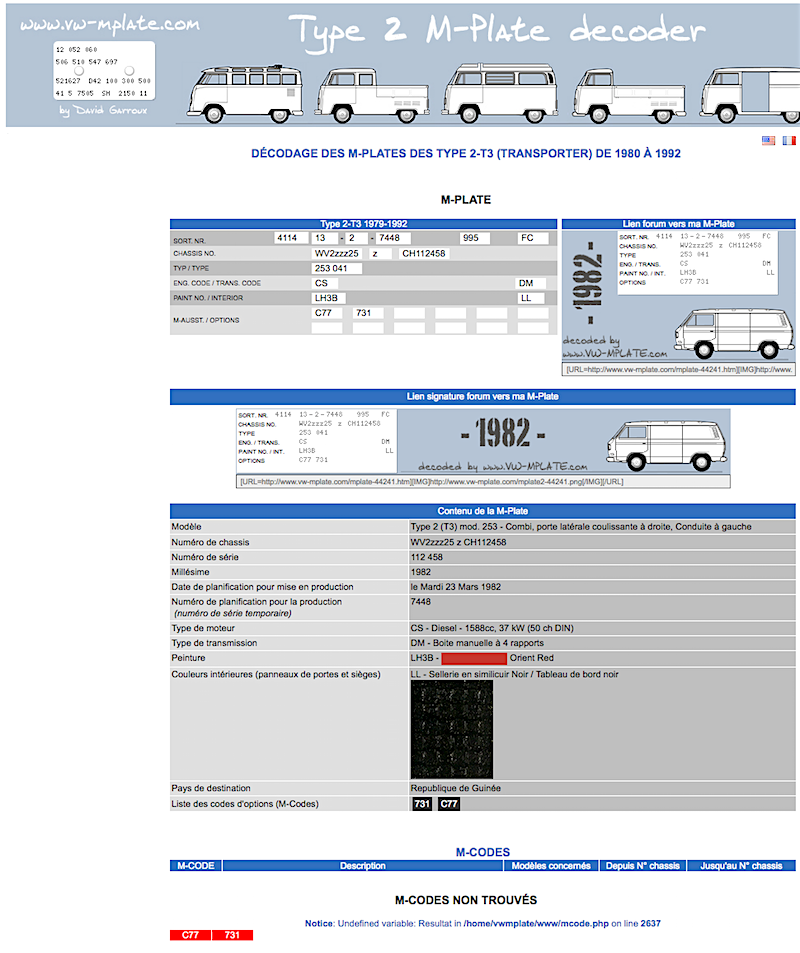
Task: Click the M-CODE column header
Action: click(x=196, y=866)
